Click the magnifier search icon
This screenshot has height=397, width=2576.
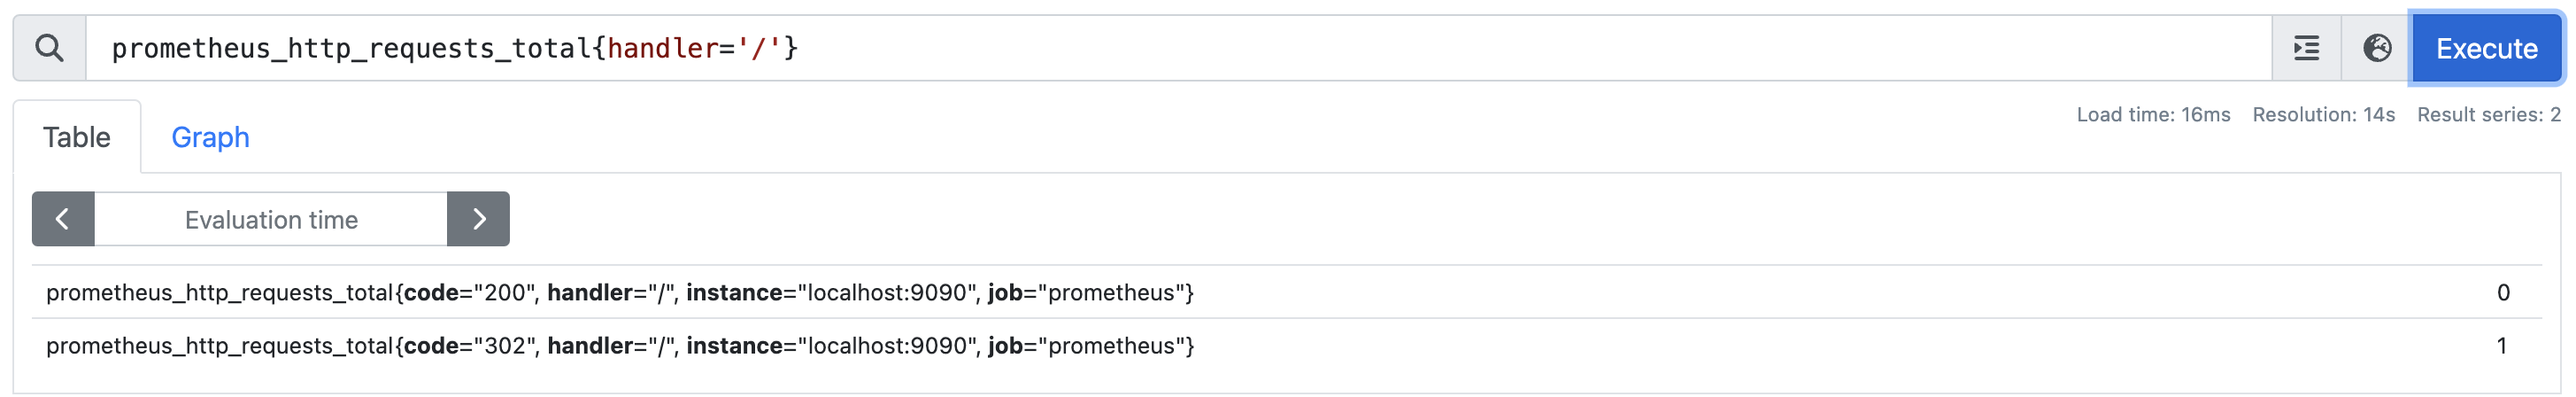click(x=49, y=48)
